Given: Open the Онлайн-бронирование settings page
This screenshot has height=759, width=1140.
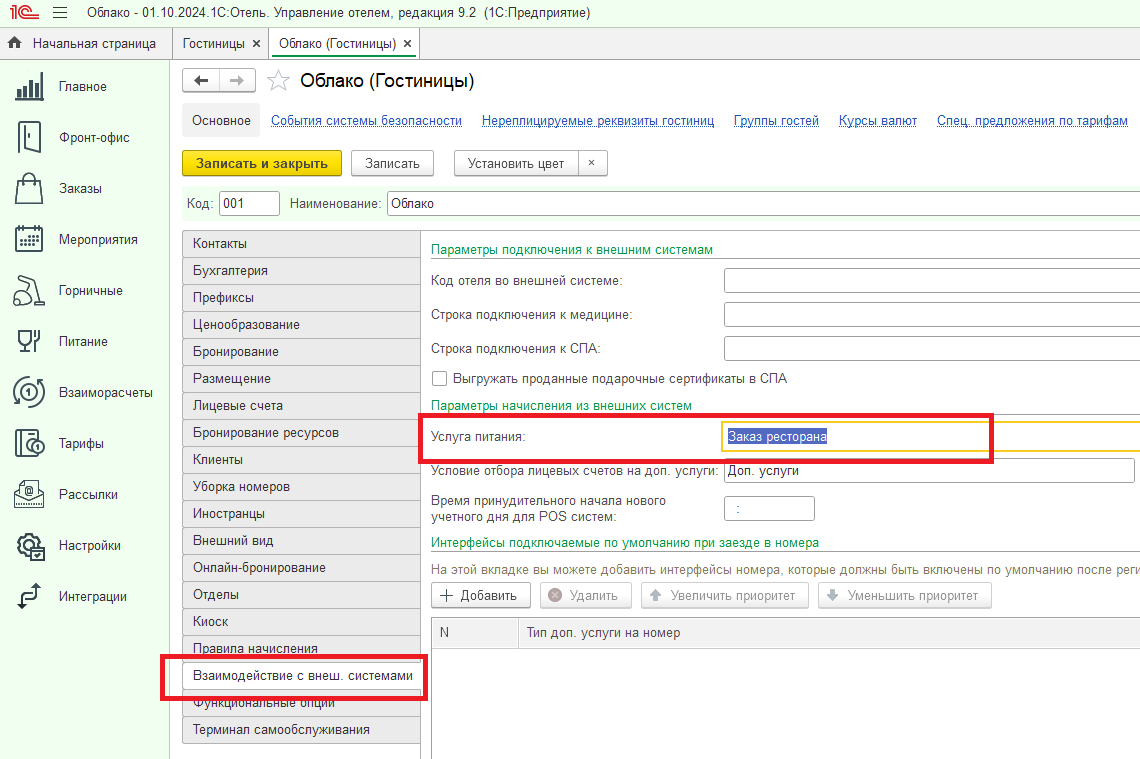Looking at the screenshot, I should (x=301, y=567).
